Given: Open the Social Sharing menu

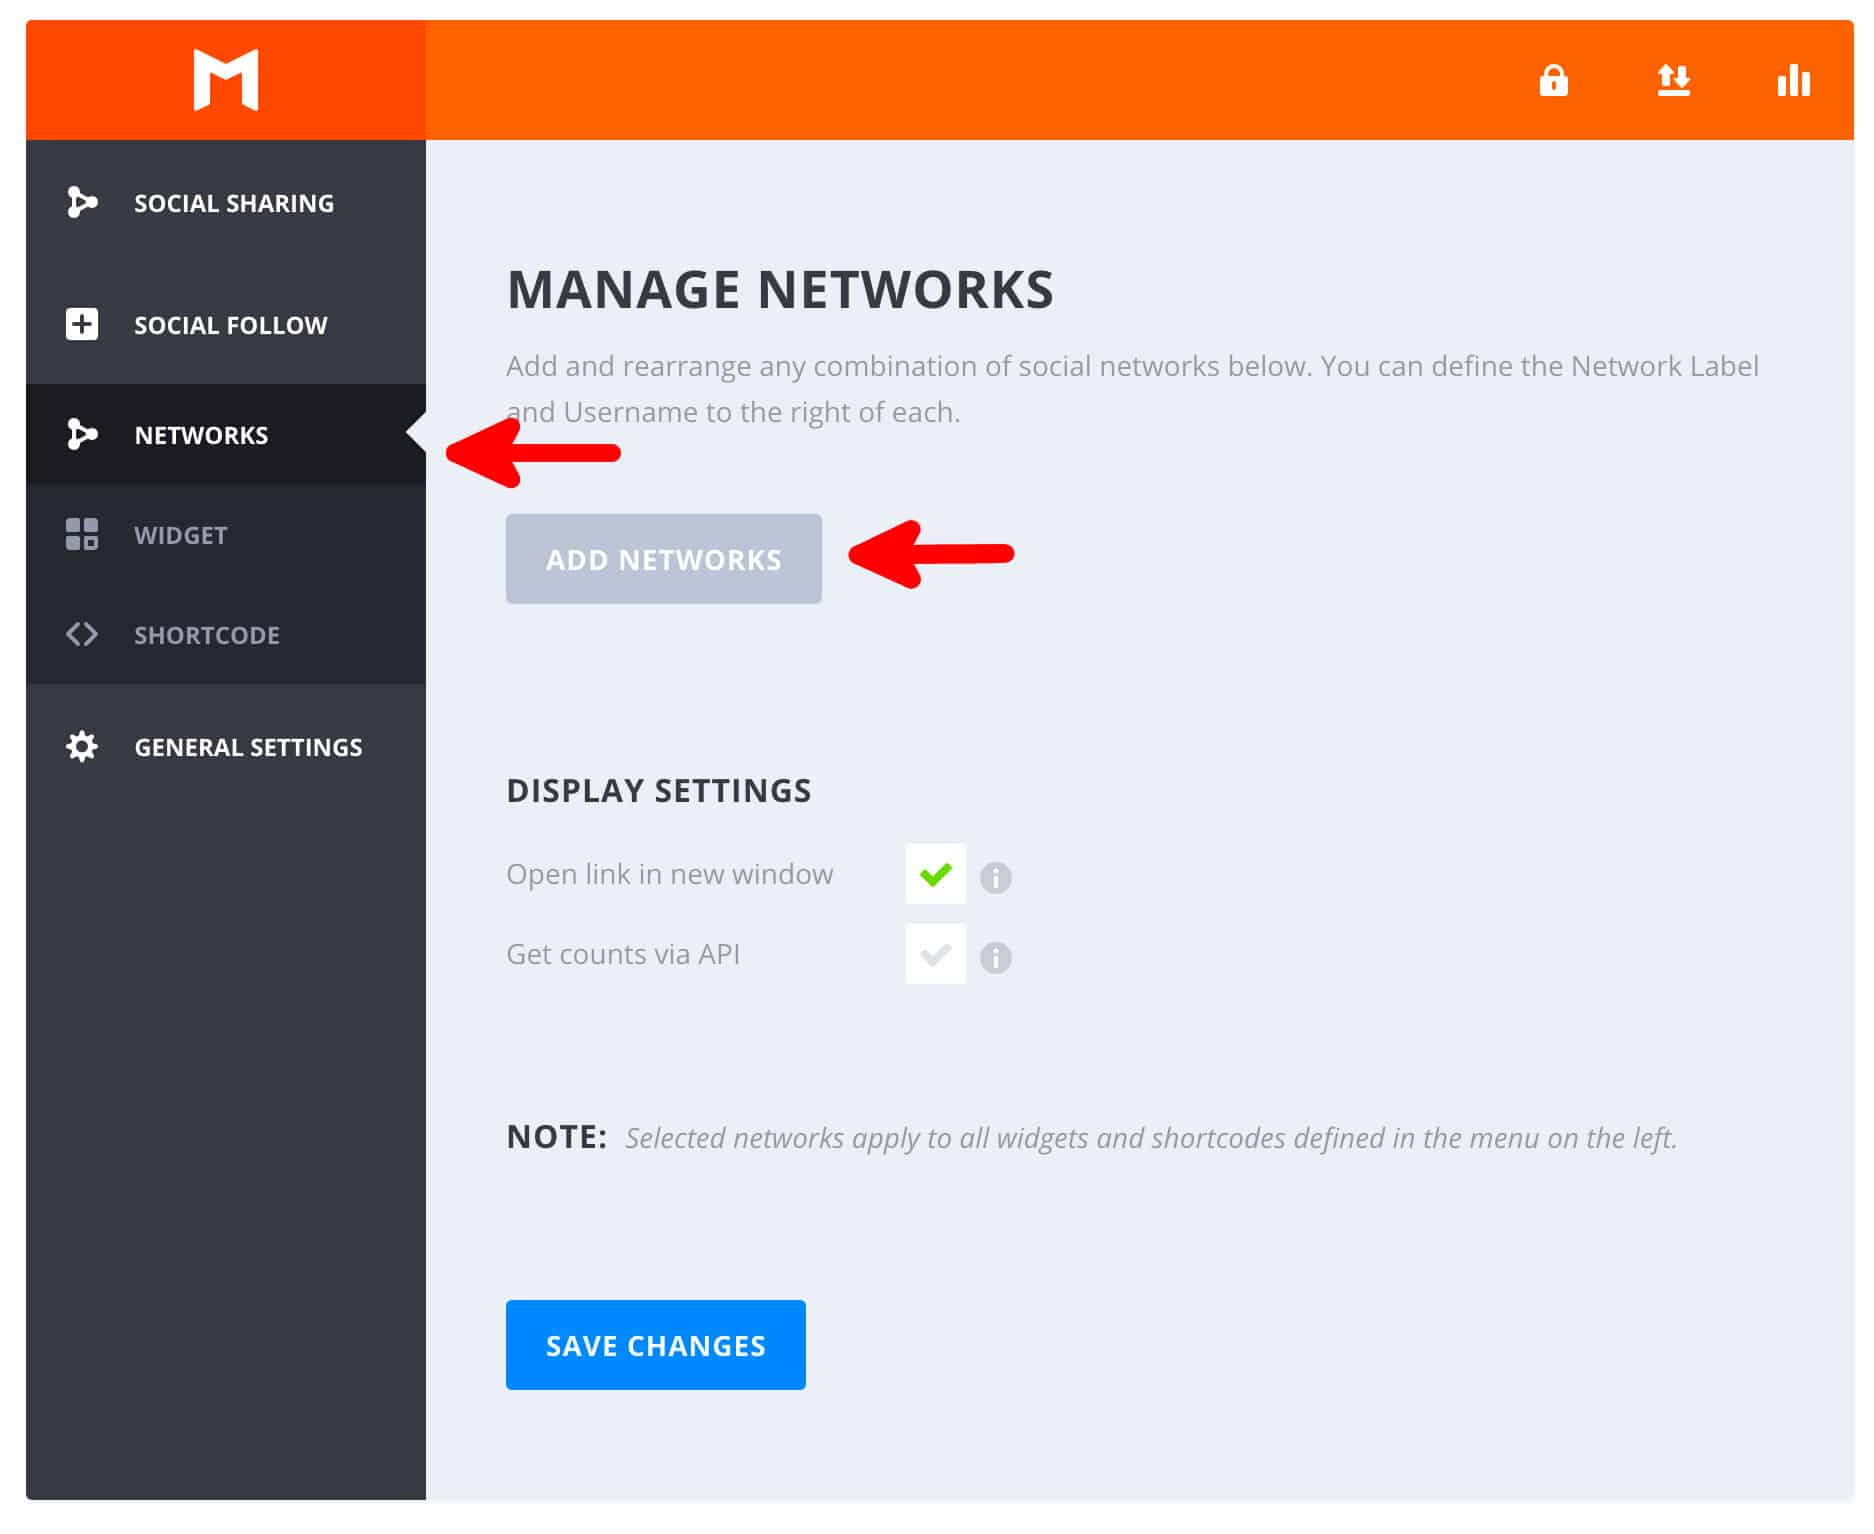Looking at the screenshot, I should coord(226,203).
